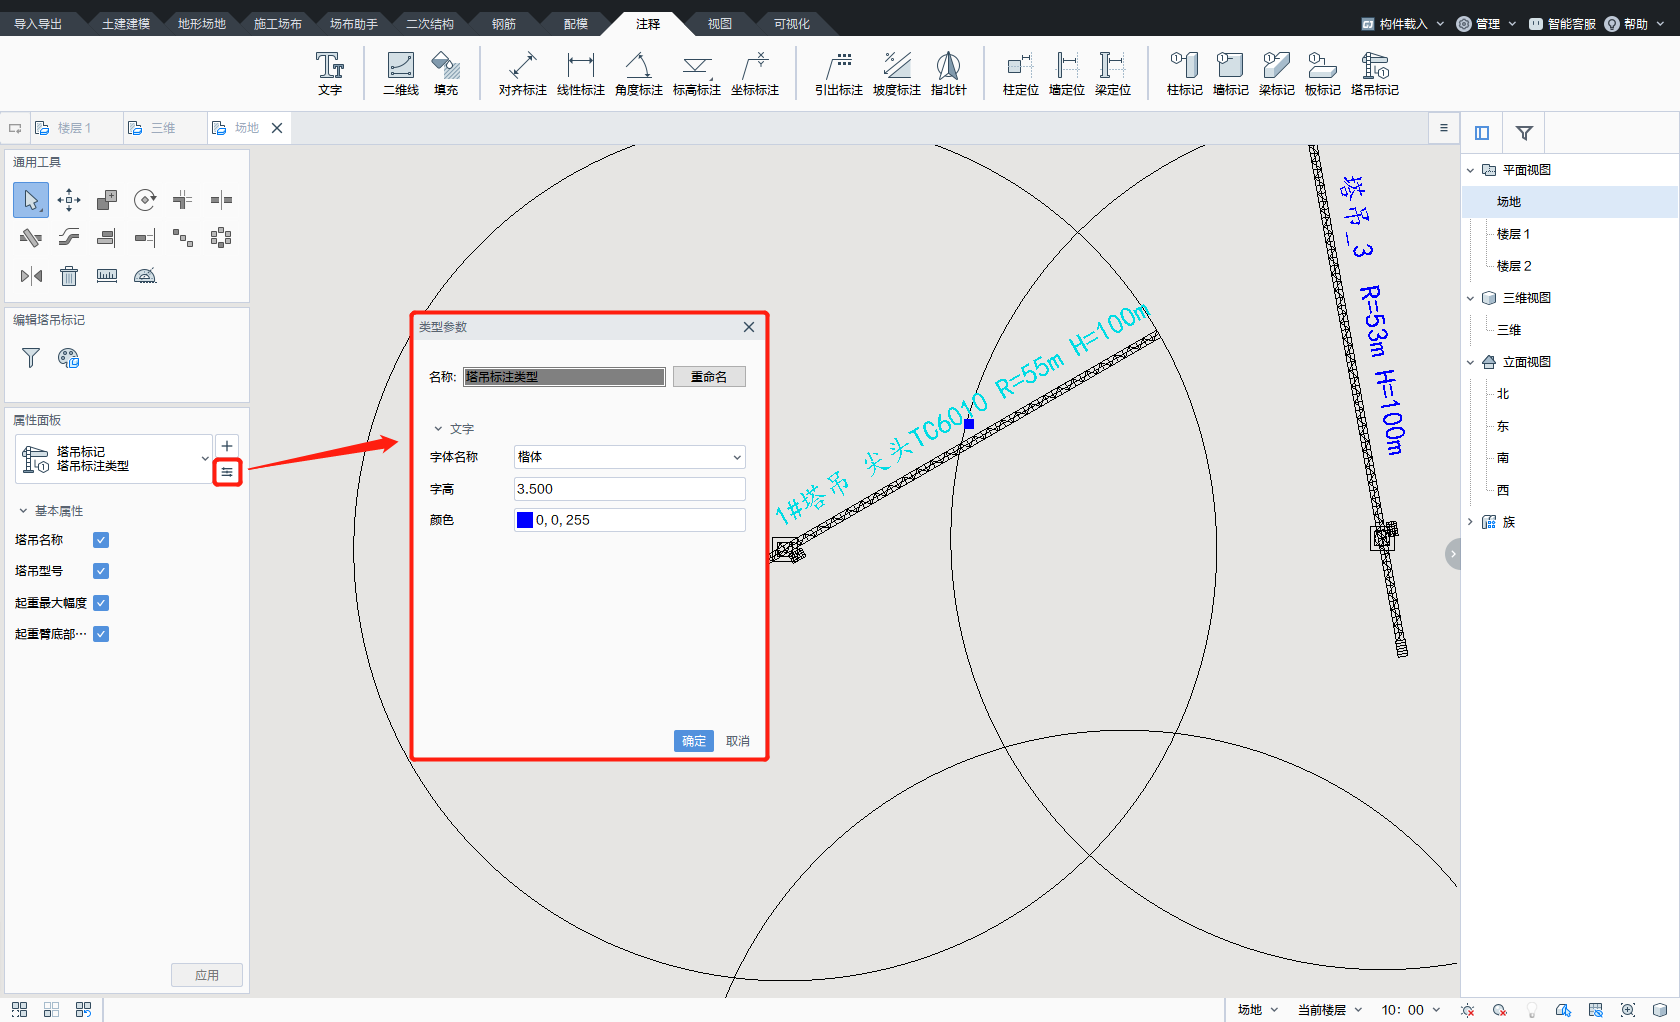Toggle the 塔吊型号 checkbox
Viewport: 1680px width, 1022px height.
(x=101, y=571)
